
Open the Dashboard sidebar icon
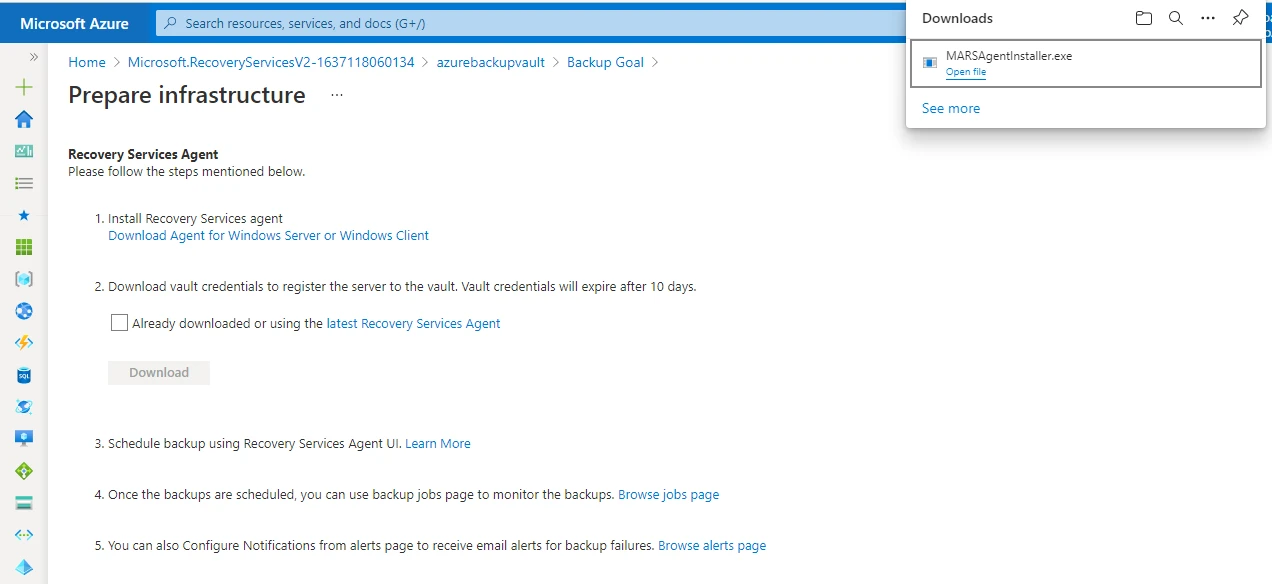[24, 151]
